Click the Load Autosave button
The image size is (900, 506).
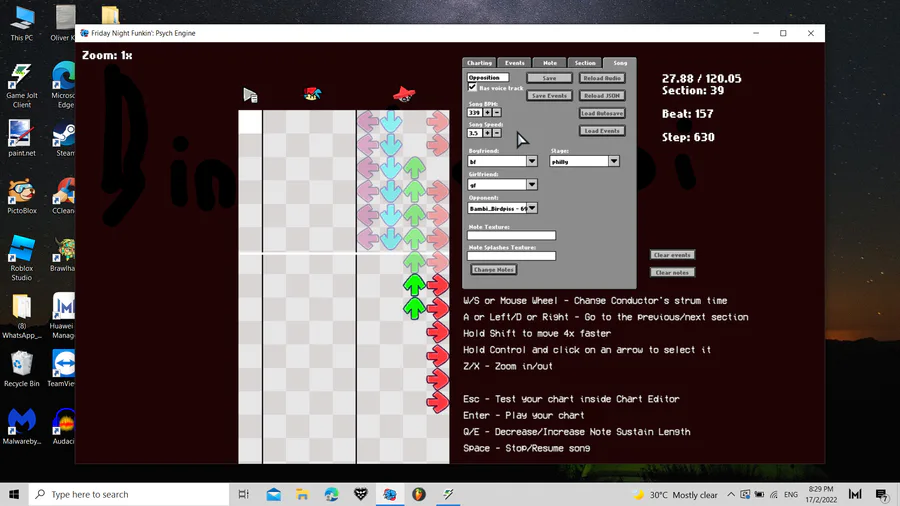click(x=602, y=114)
